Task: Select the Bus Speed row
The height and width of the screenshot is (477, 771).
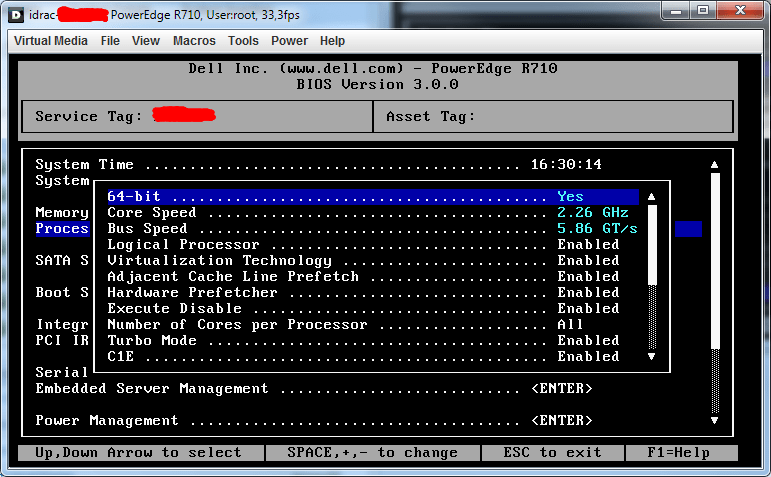Action: coord(373,229)
